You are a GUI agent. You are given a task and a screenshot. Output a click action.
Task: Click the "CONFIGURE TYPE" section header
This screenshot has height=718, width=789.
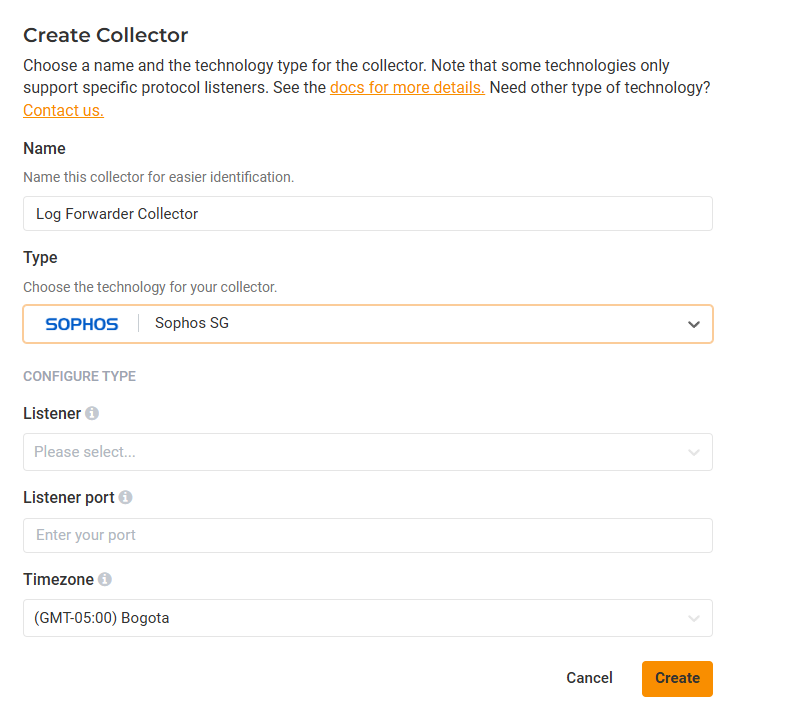[x=79, y=377]
